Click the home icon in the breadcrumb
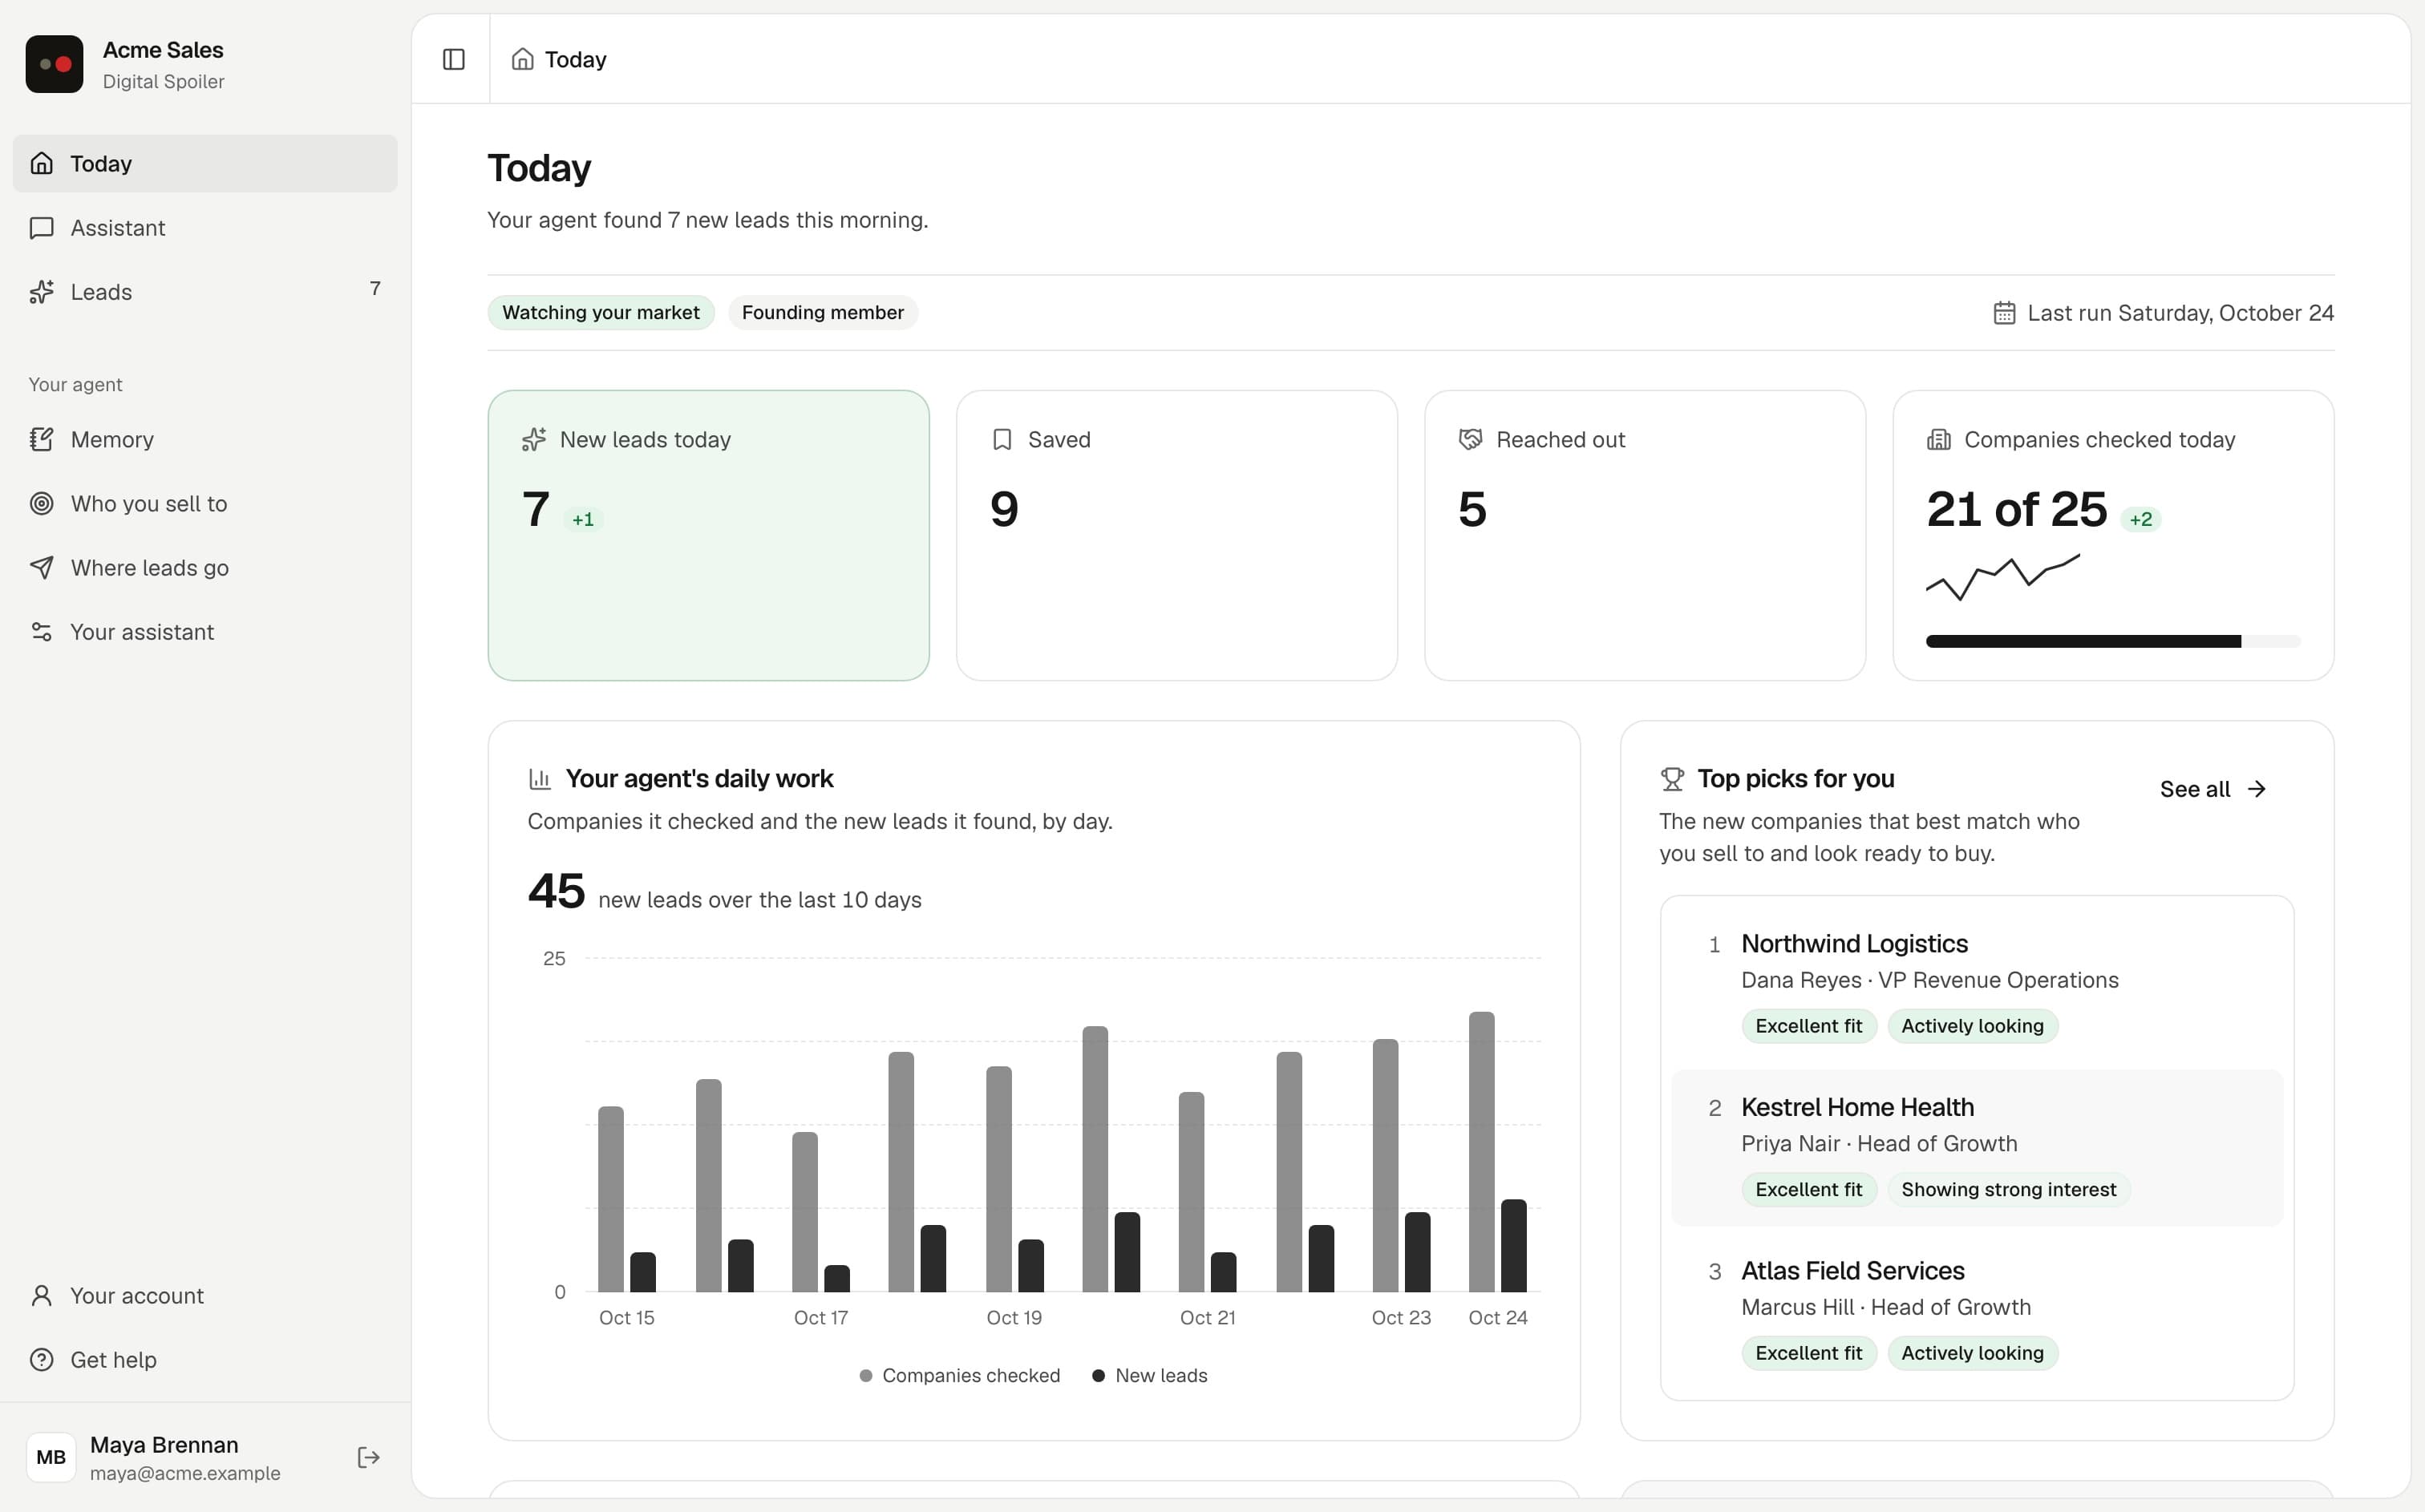Viewport: 2425px width, 1512px height. click(x=522, y=59)
